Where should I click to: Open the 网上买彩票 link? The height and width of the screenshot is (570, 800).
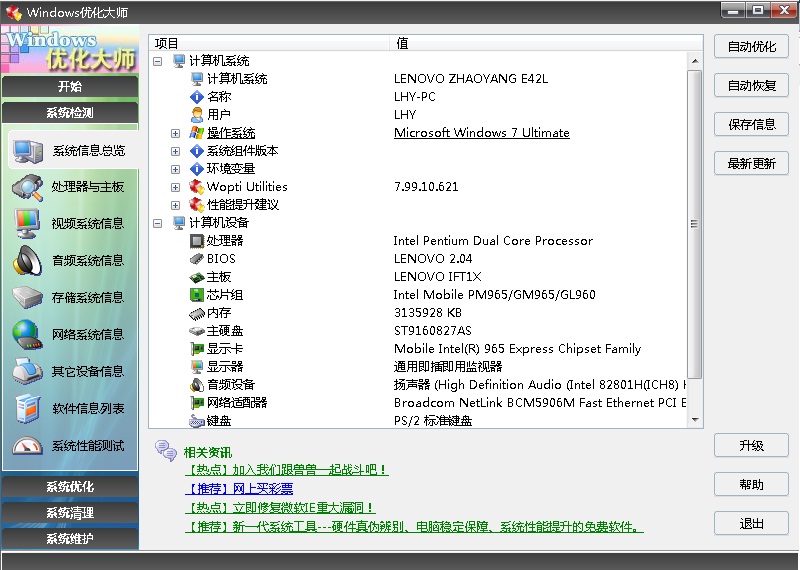coord(239,489)
